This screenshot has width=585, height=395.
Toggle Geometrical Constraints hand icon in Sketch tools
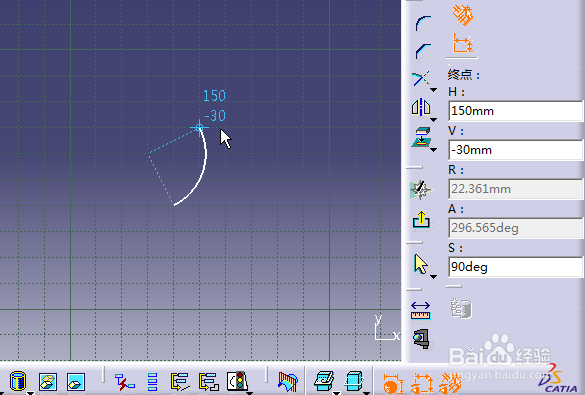(x=463, y=15)
